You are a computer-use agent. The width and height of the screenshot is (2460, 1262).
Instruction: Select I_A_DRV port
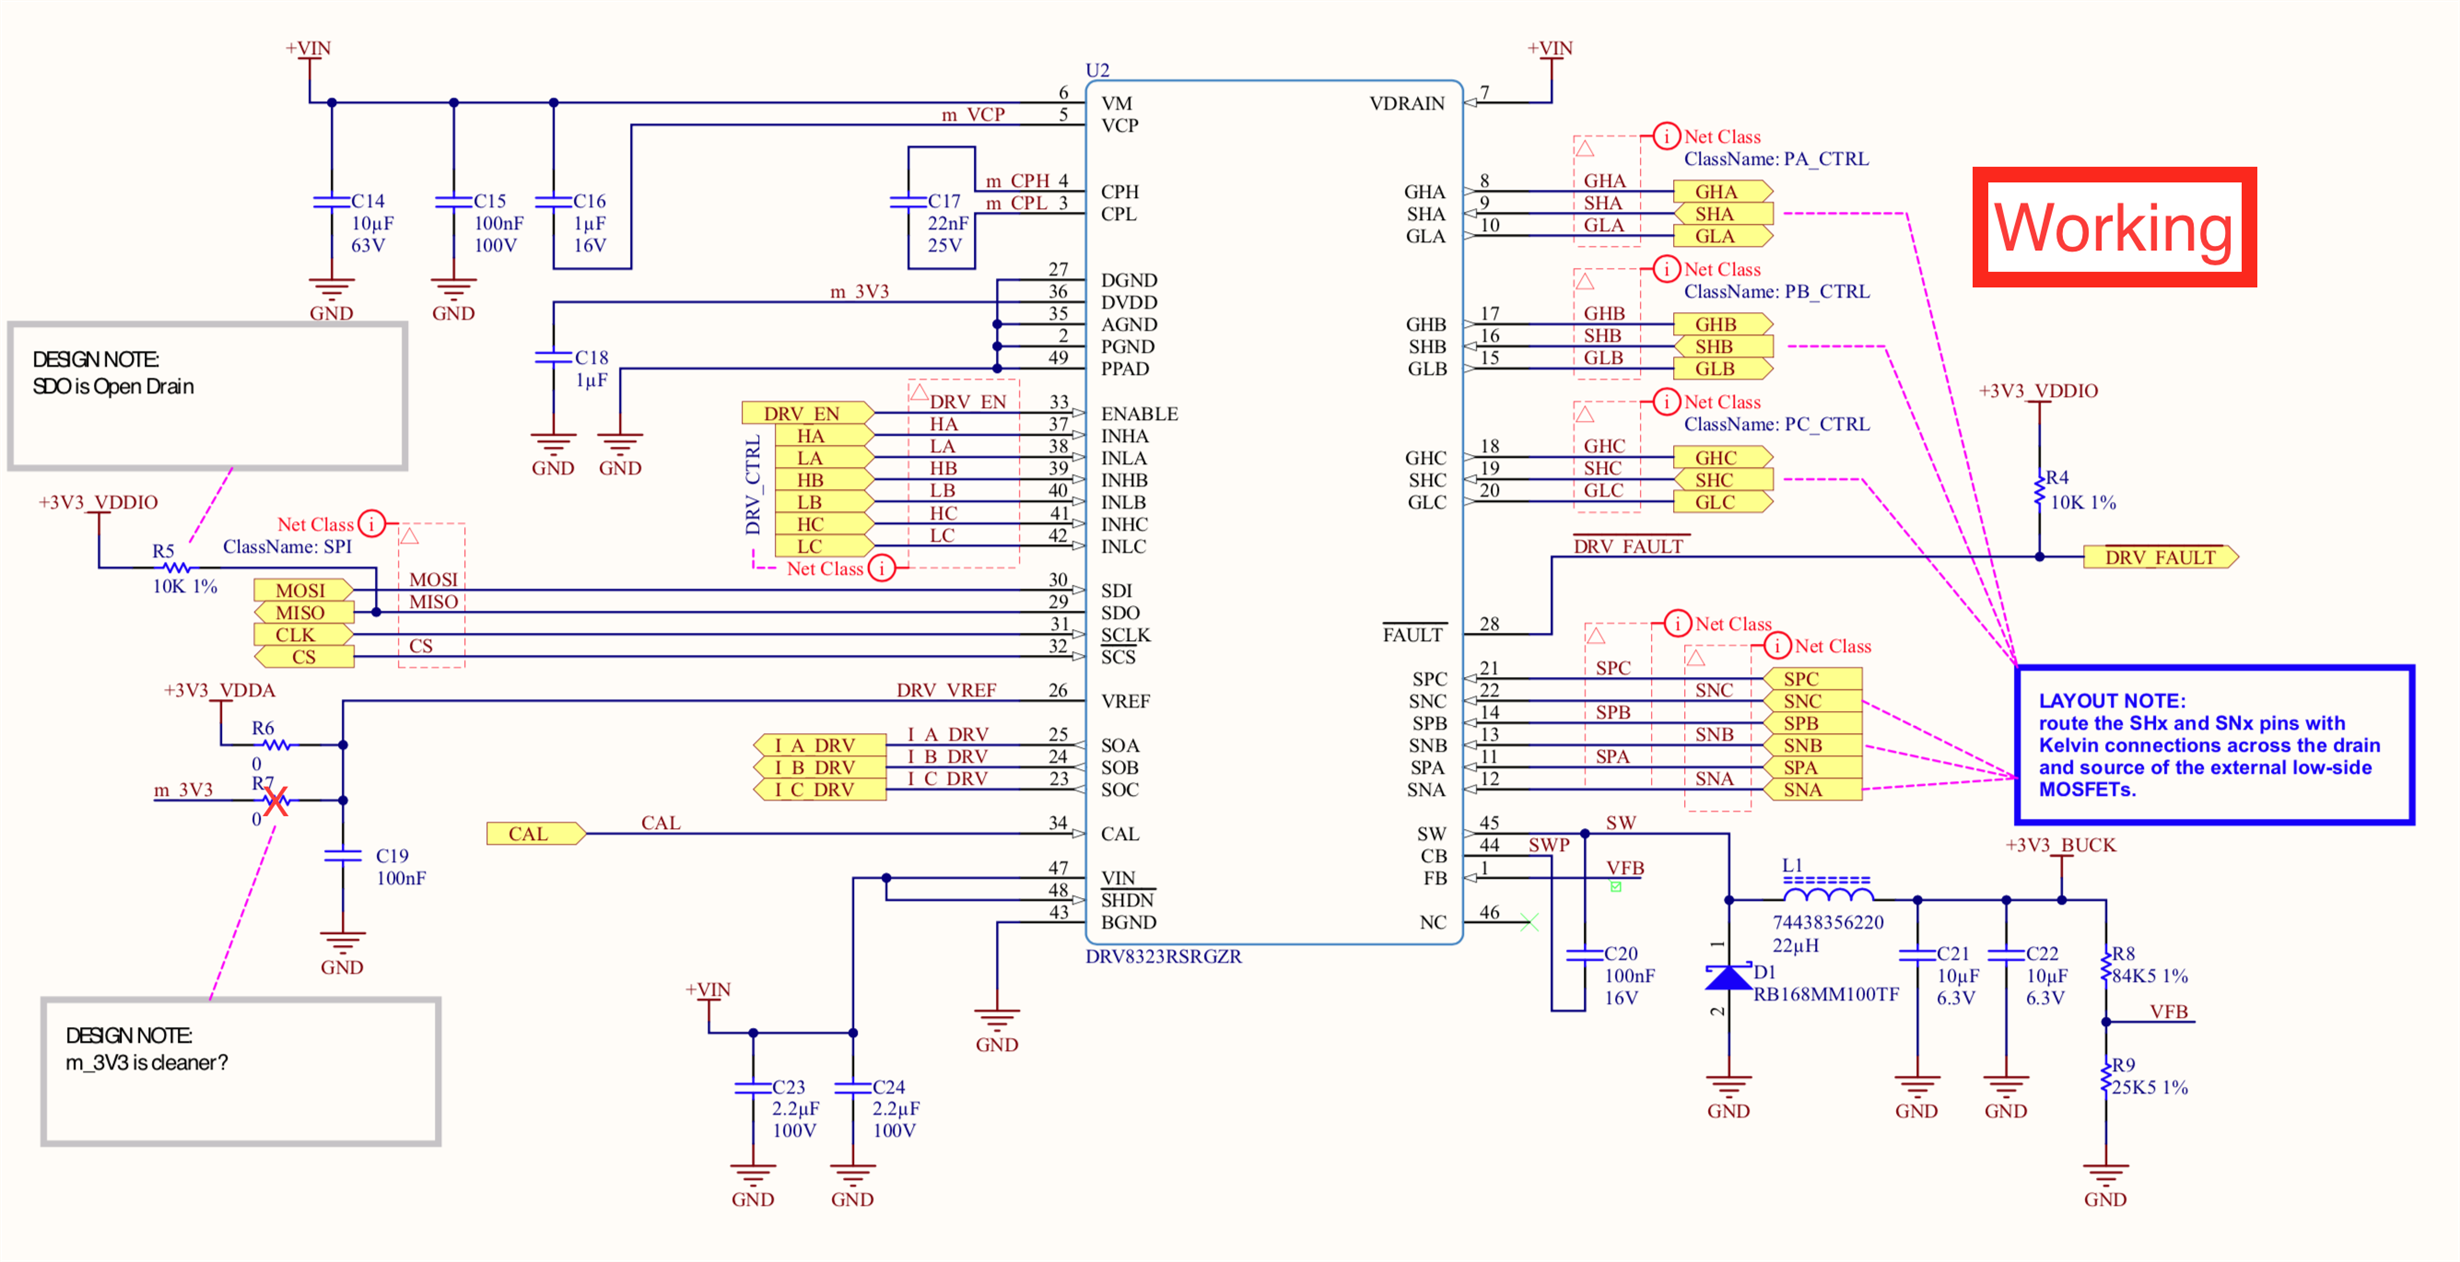(x=819, y=745)
